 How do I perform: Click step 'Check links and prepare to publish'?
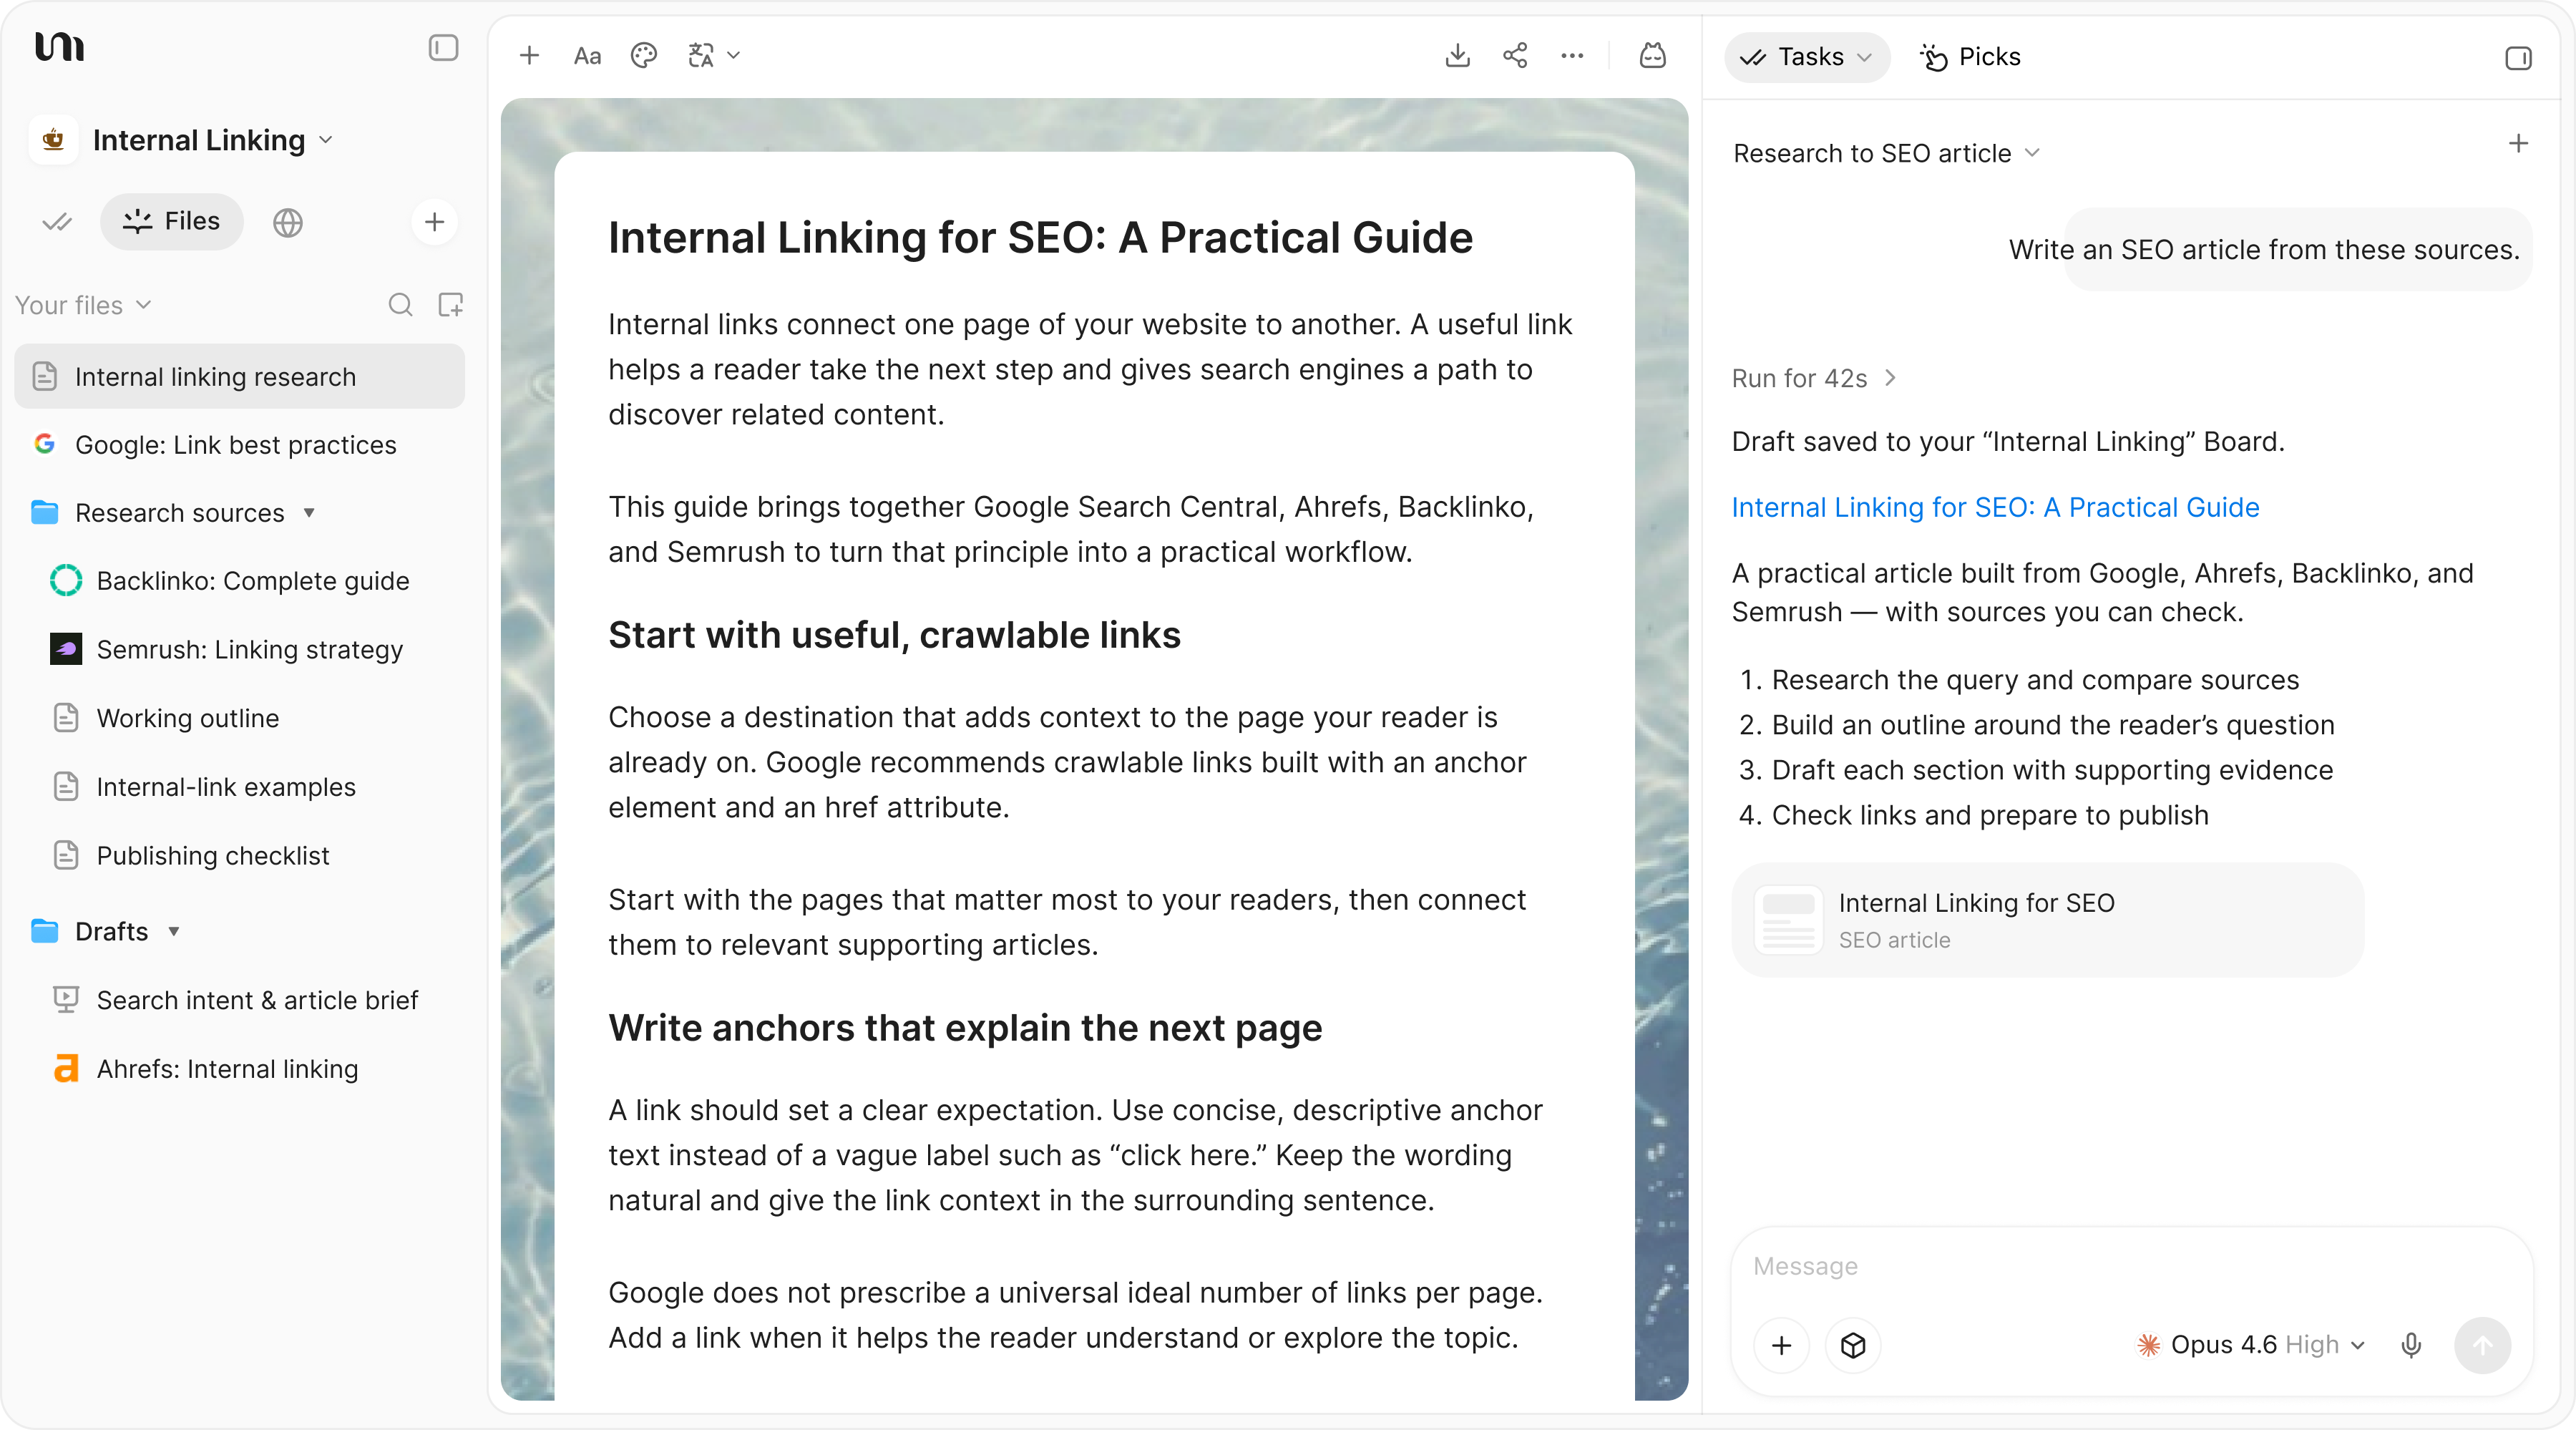point(1990,816)
